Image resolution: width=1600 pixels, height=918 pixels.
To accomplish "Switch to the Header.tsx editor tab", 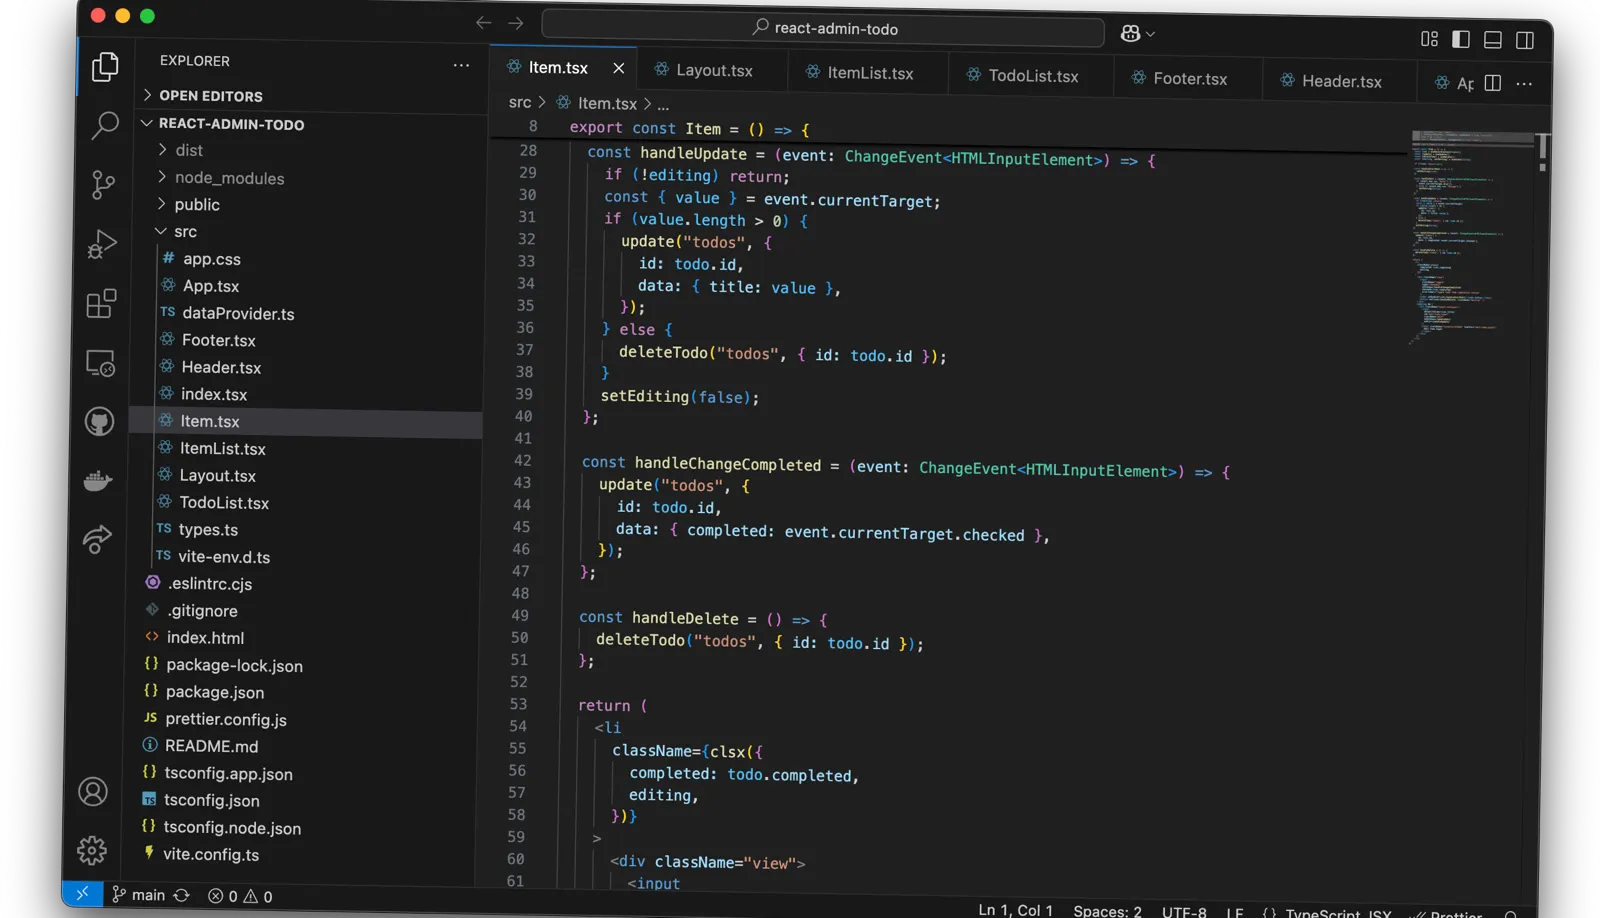I will (1341, 81).
